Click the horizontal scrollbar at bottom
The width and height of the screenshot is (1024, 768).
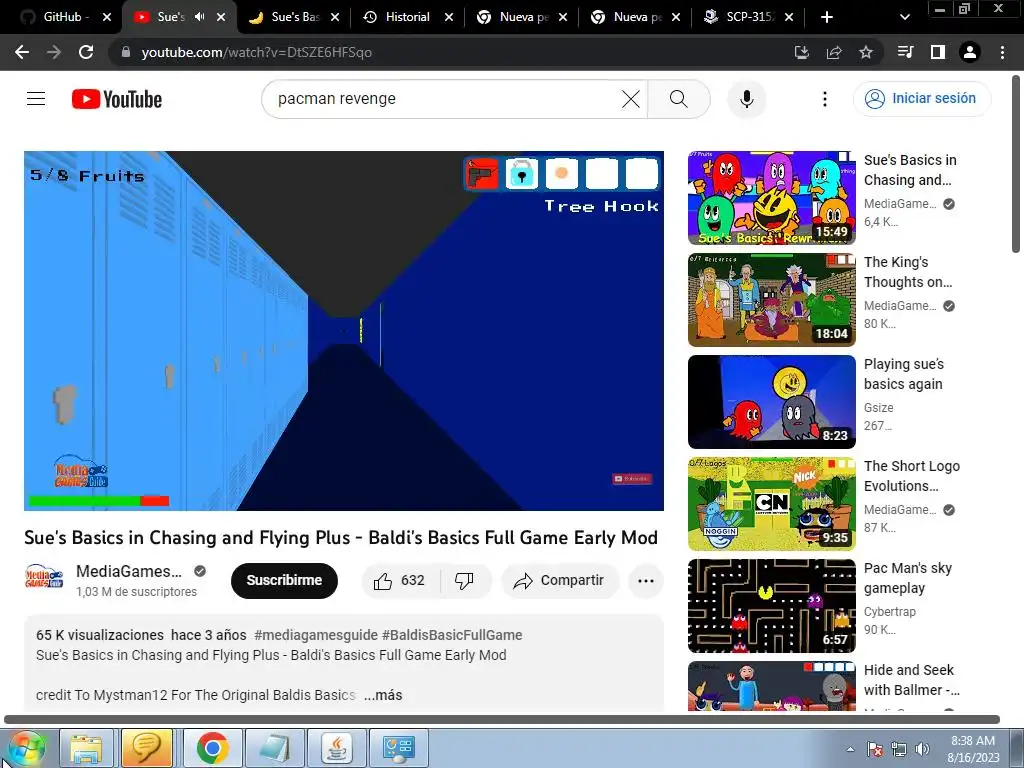pyautogui.click(x=502, y=720)
